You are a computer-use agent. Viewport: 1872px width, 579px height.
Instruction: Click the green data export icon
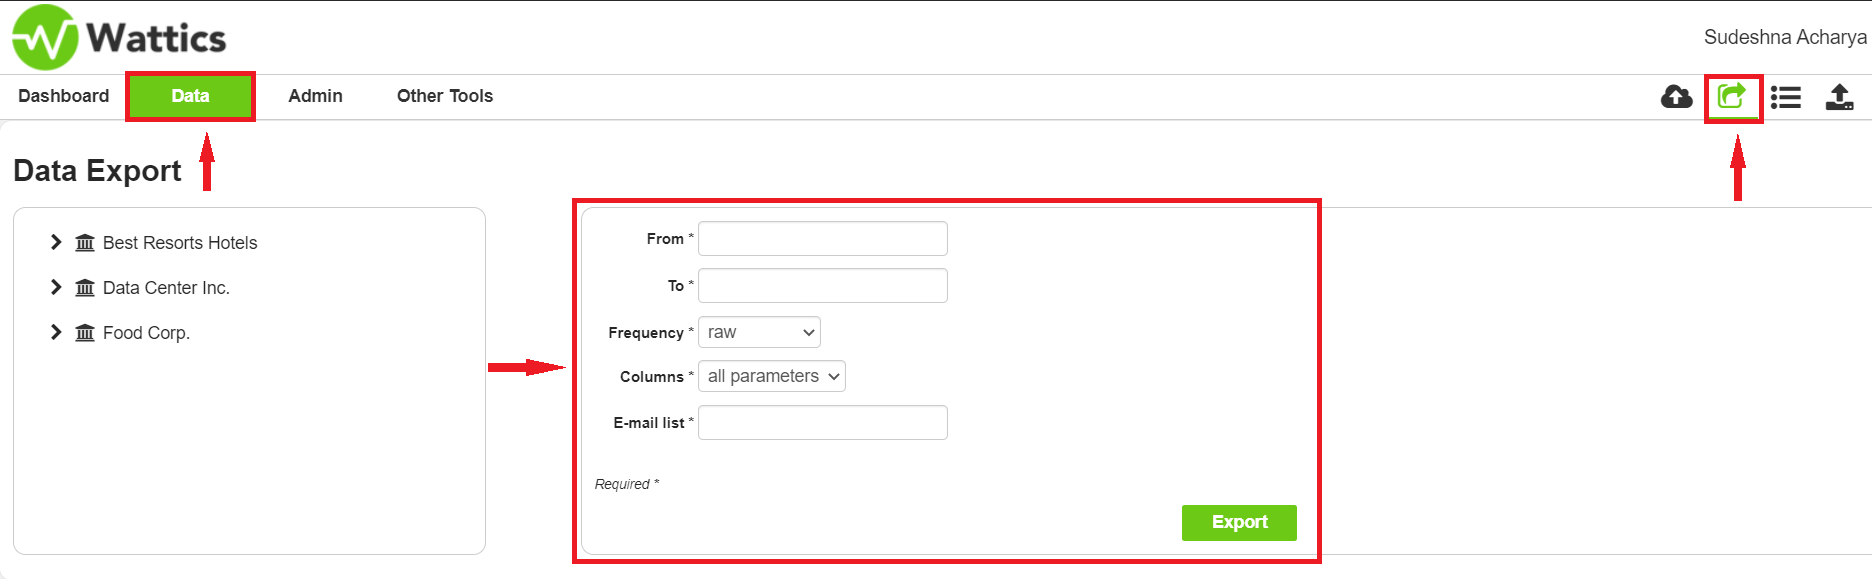point(1731,96)
